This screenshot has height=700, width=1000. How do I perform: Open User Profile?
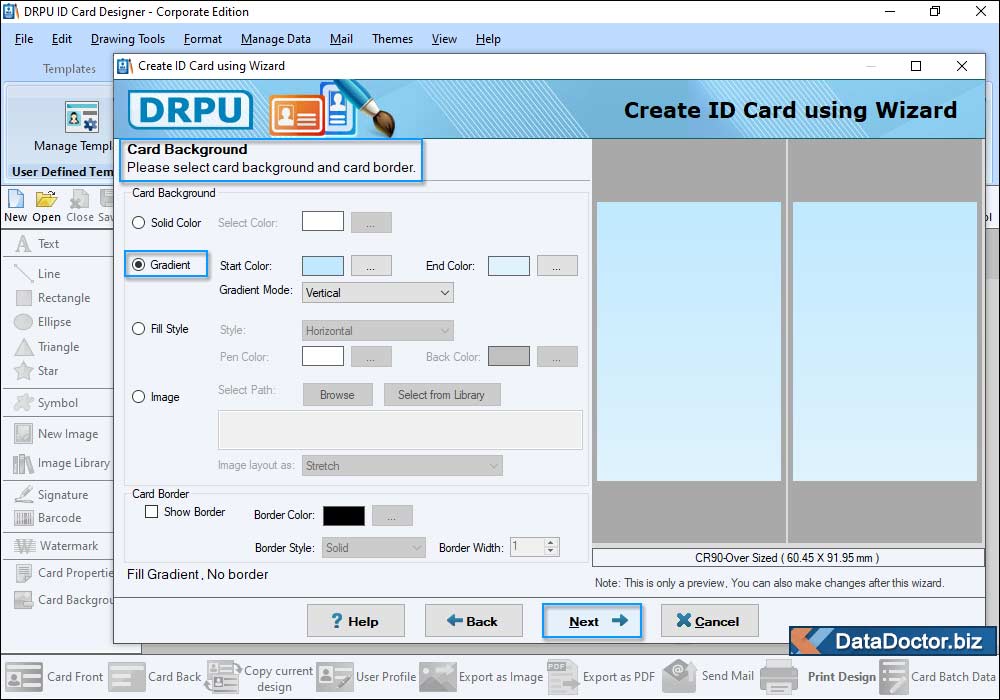(x=366, y=676)
